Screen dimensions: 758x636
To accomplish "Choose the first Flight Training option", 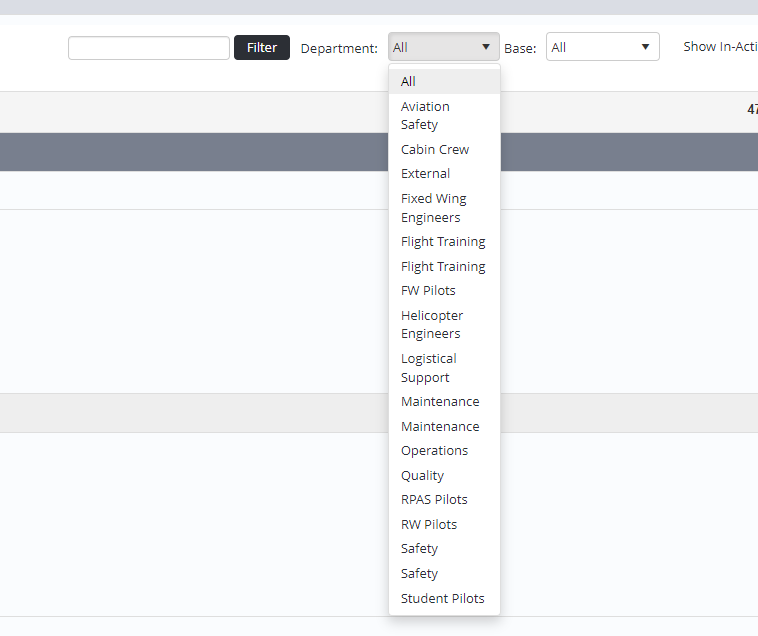I will (443, 241).
